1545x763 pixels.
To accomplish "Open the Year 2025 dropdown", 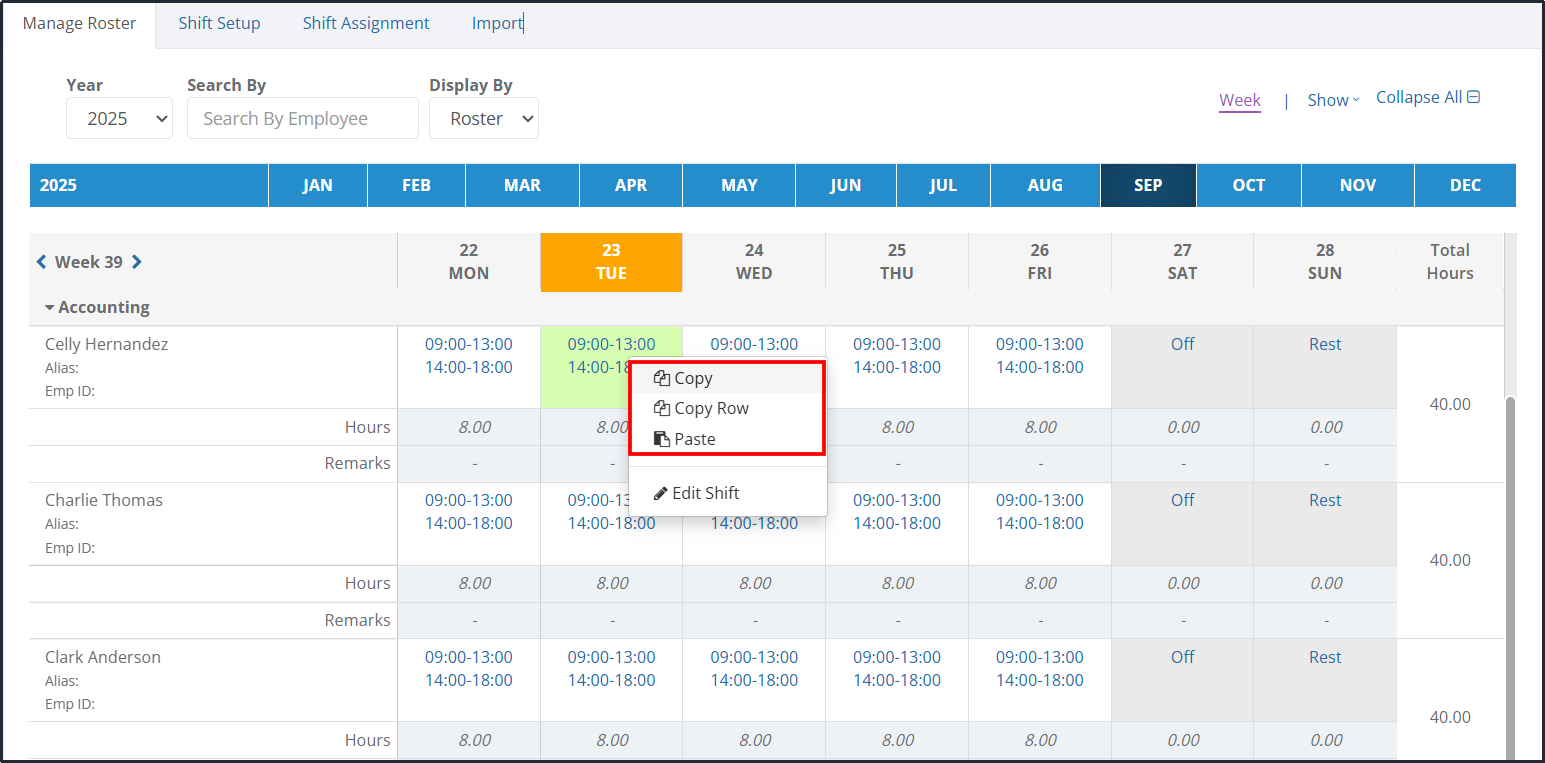I will pos(119,118).
